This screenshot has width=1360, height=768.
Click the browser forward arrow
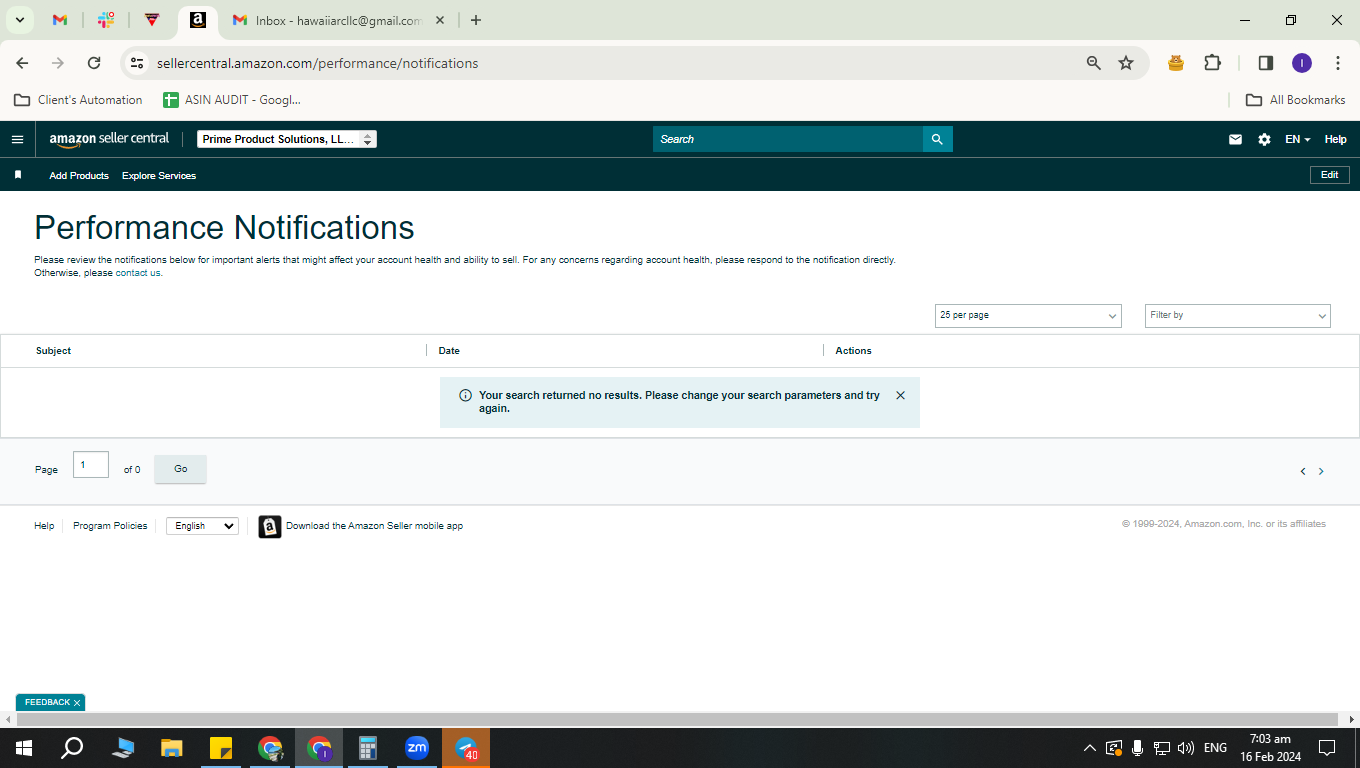tap(58, 63)
